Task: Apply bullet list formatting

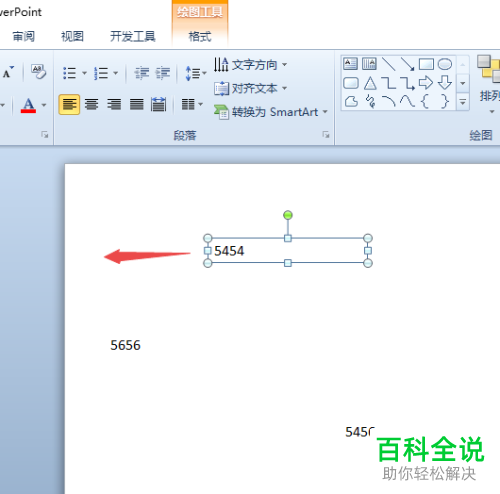Action: pos(70,73)
